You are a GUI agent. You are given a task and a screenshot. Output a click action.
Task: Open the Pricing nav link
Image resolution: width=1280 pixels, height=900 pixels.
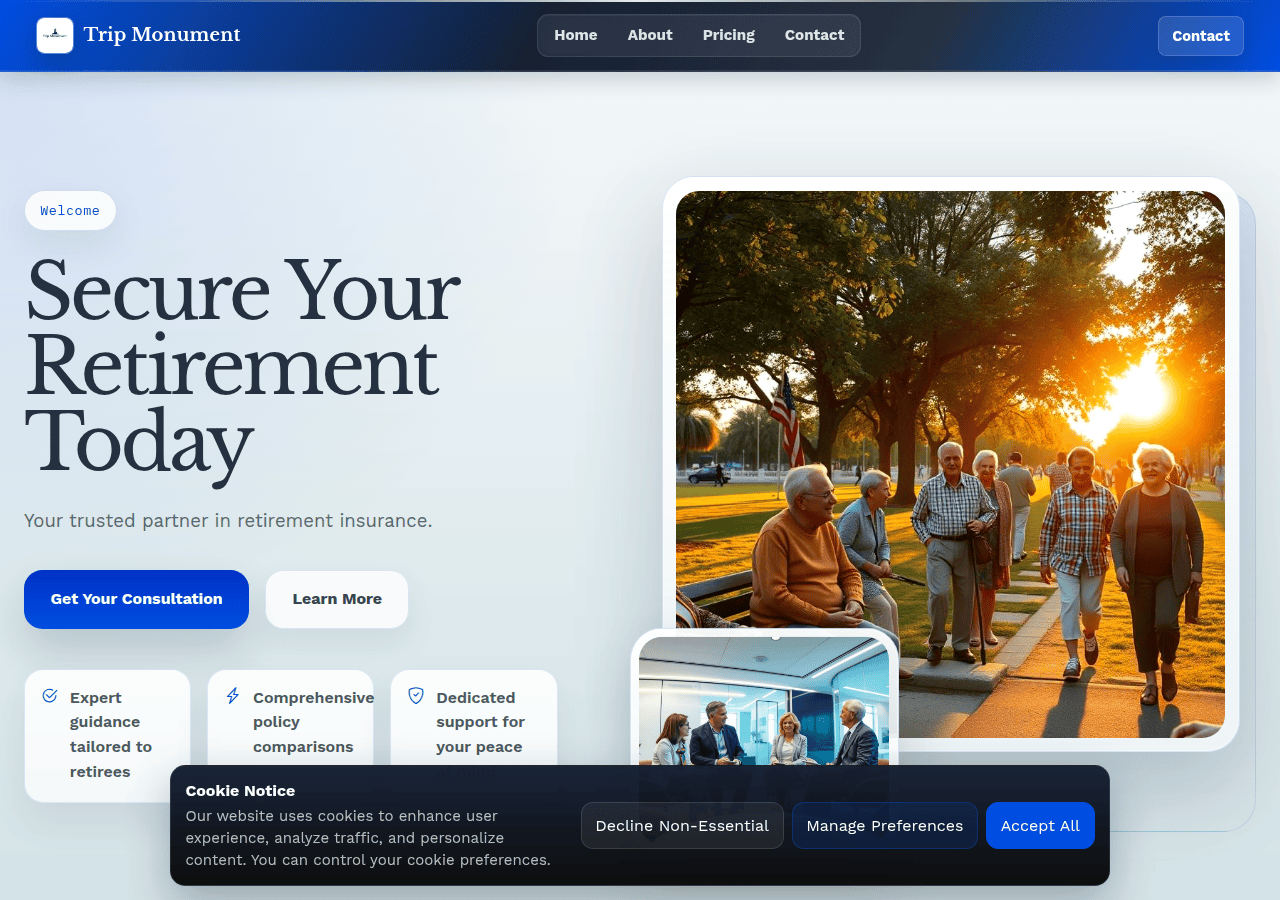point(729,35)
